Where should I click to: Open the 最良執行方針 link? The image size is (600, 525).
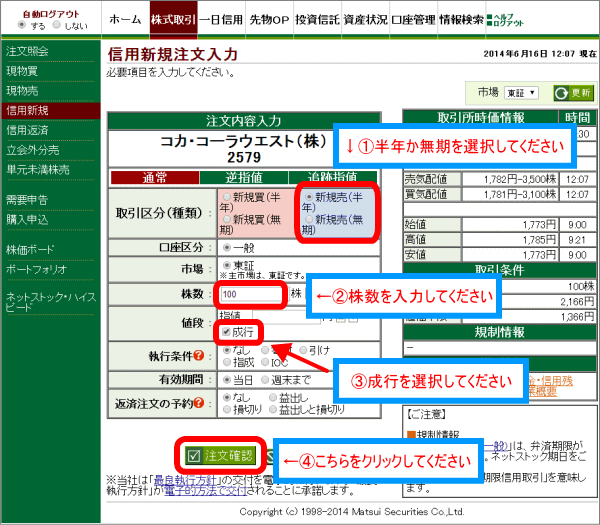[x=186, y=480]
